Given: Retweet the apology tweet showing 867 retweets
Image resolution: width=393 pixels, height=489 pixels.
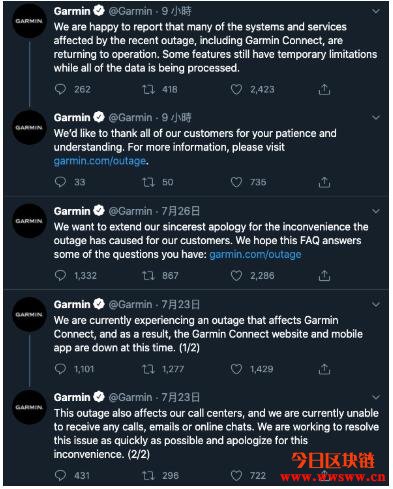Looking at the screenshot, I should [148, 276].
